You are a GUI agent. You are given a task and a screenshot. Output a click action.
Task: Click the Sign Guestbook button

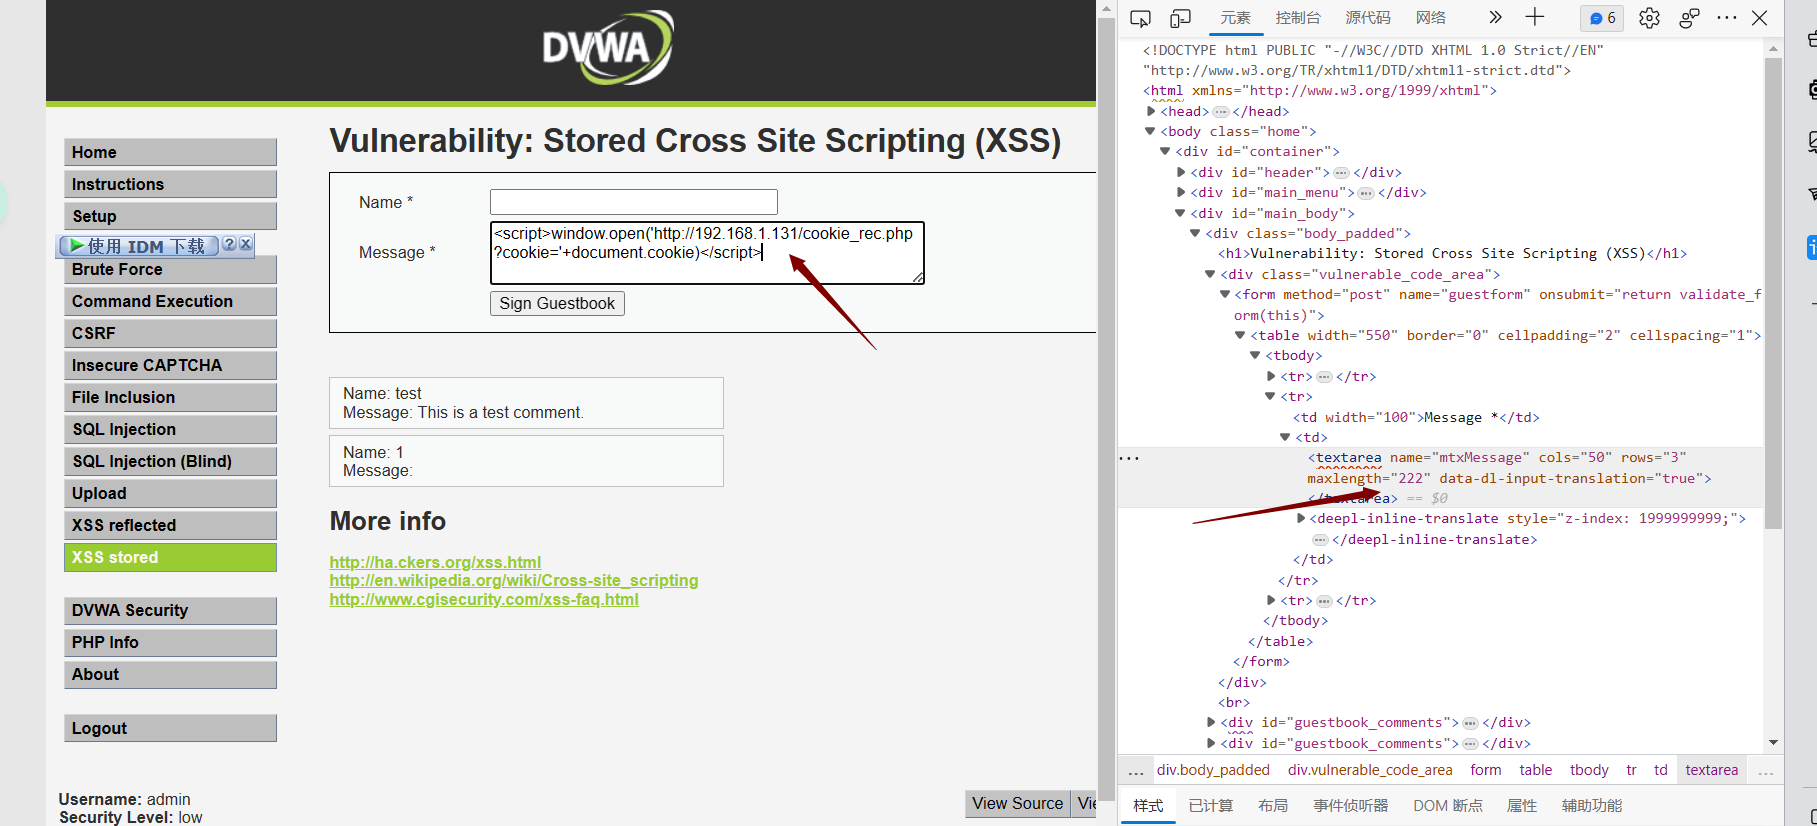pos(557,303)
